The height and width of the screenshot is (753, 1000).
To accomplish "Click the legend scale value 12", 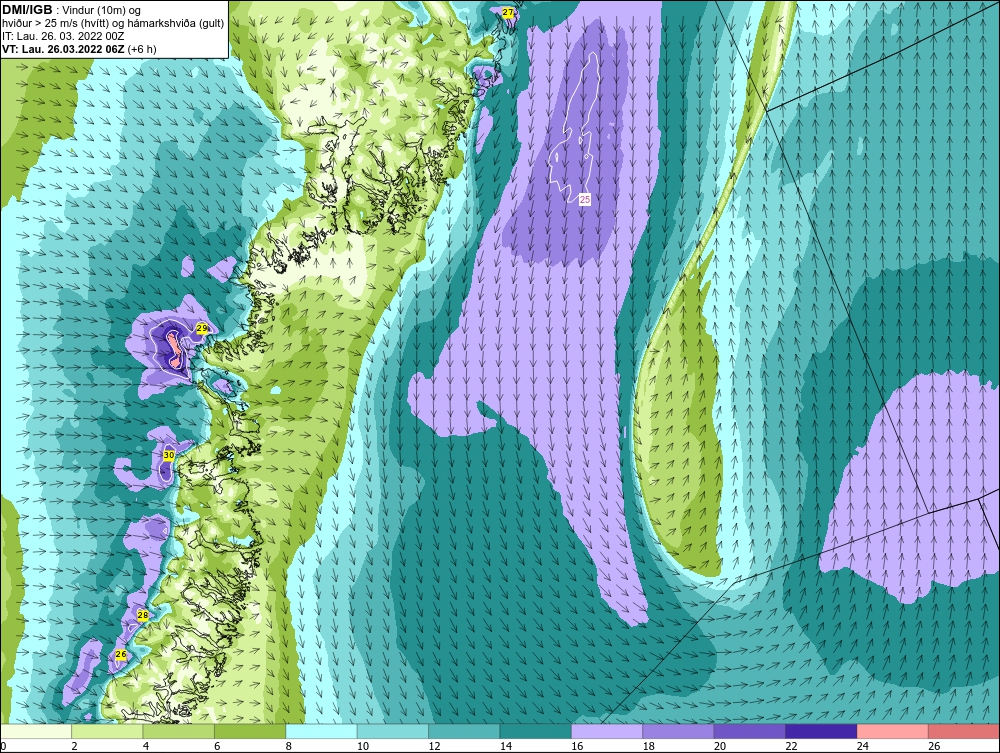I will 434,746.
